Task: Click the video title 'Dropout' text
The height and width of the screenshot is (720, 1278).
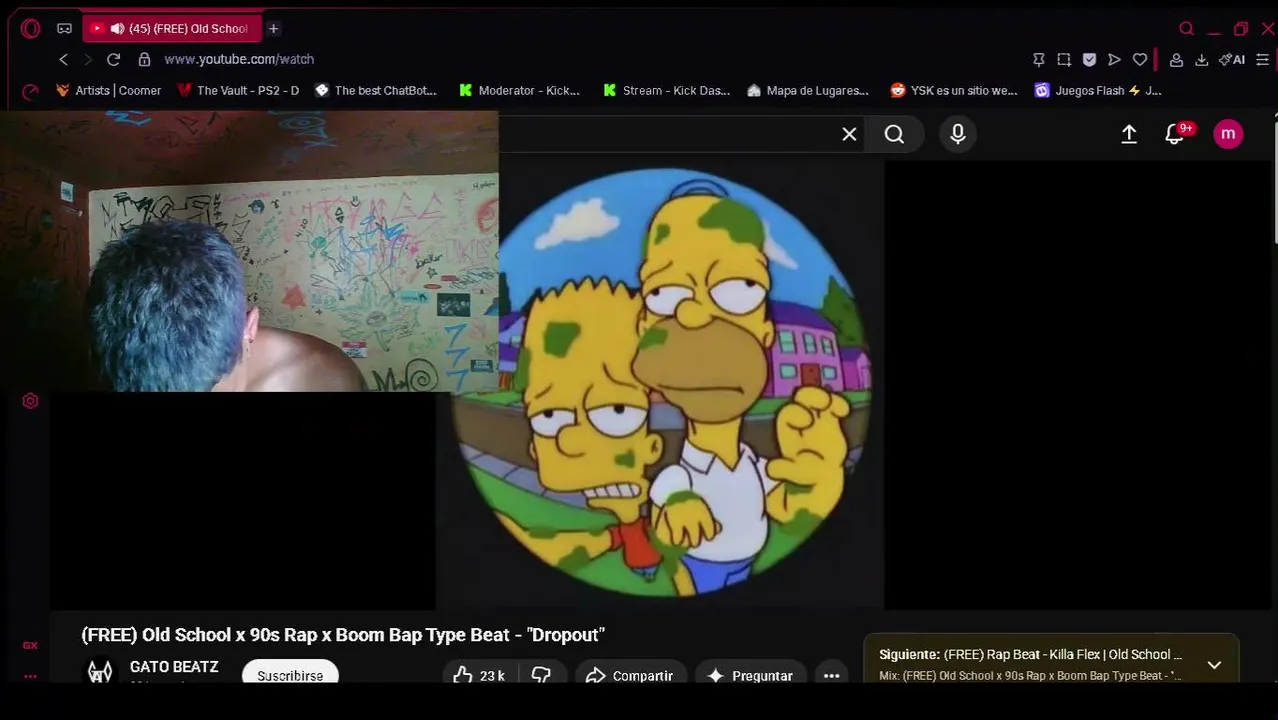Action: point(343,635)
